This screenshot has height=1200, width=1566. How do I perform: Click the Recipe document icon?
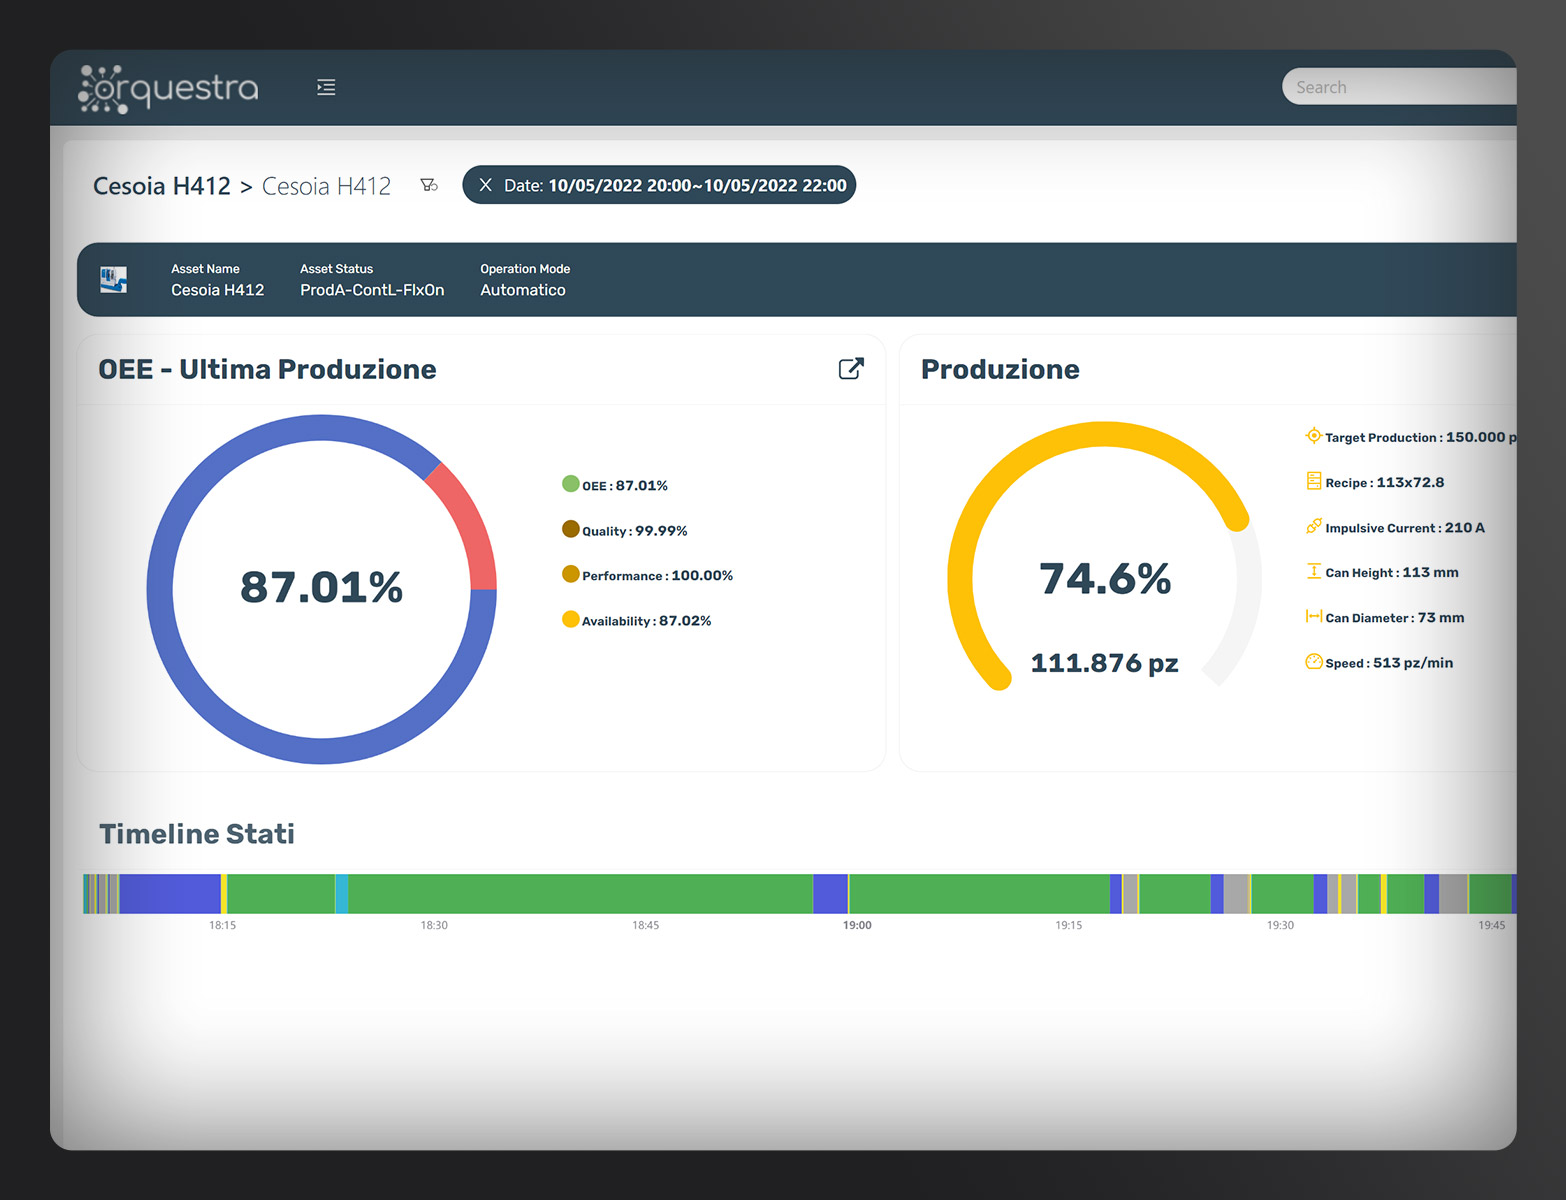pyautogui.click(x=1313, y=481)
